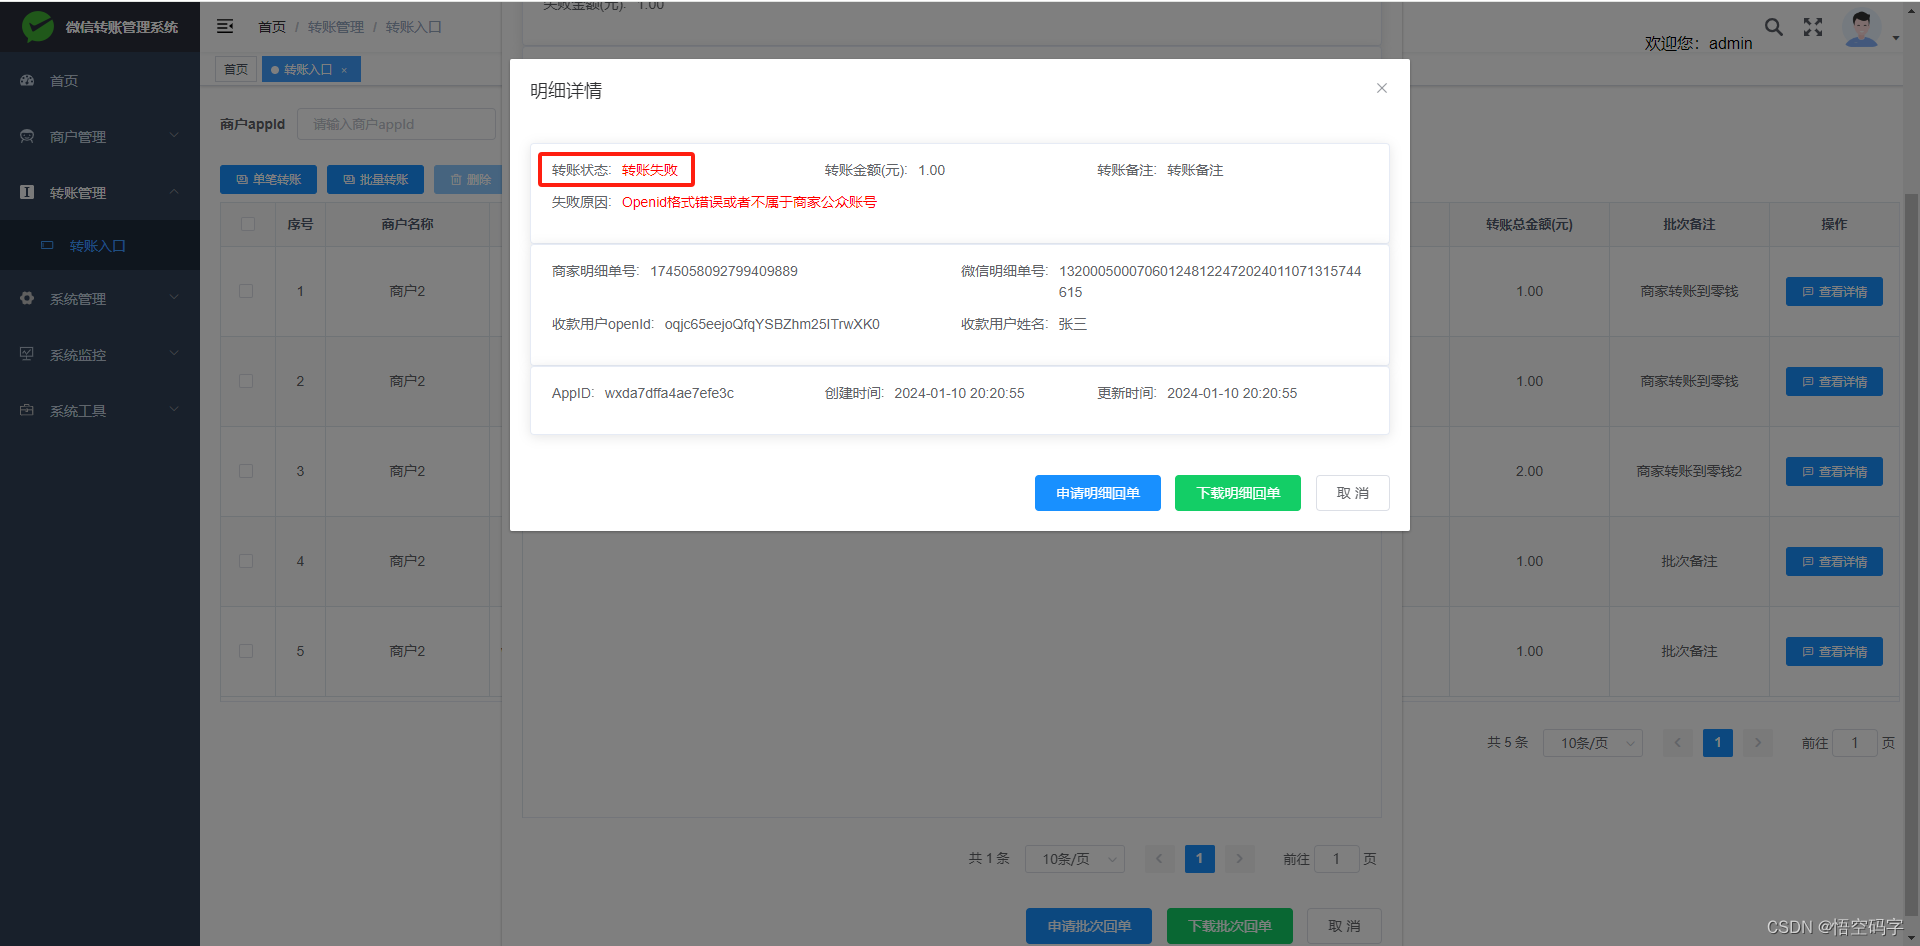The height and width of the screenshot is (946, 1920).
Task: Check the row 3 checkbox
Action: [x=246, y=471]
